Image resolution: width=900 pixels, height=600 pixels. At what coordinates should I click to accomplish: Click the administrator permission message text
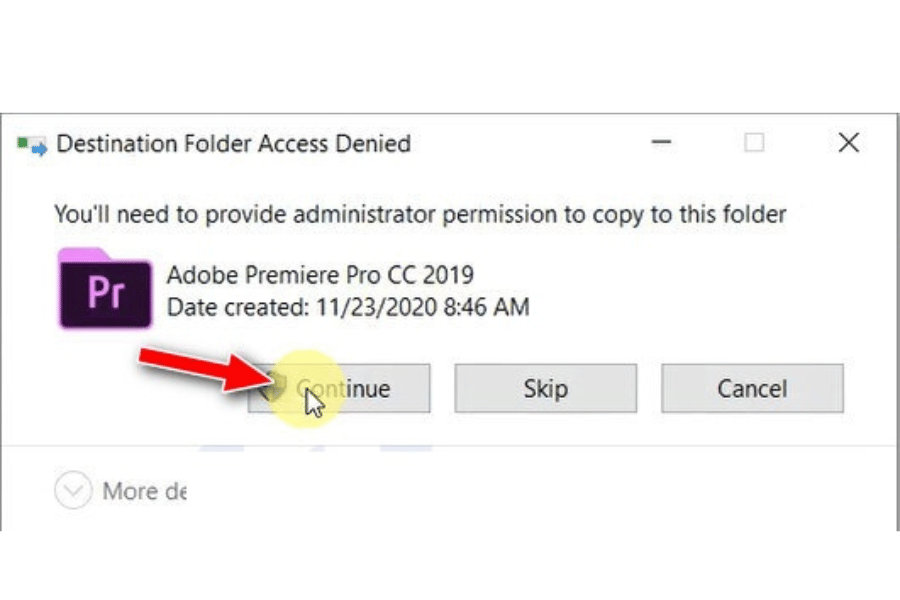(x=420, y=214)
